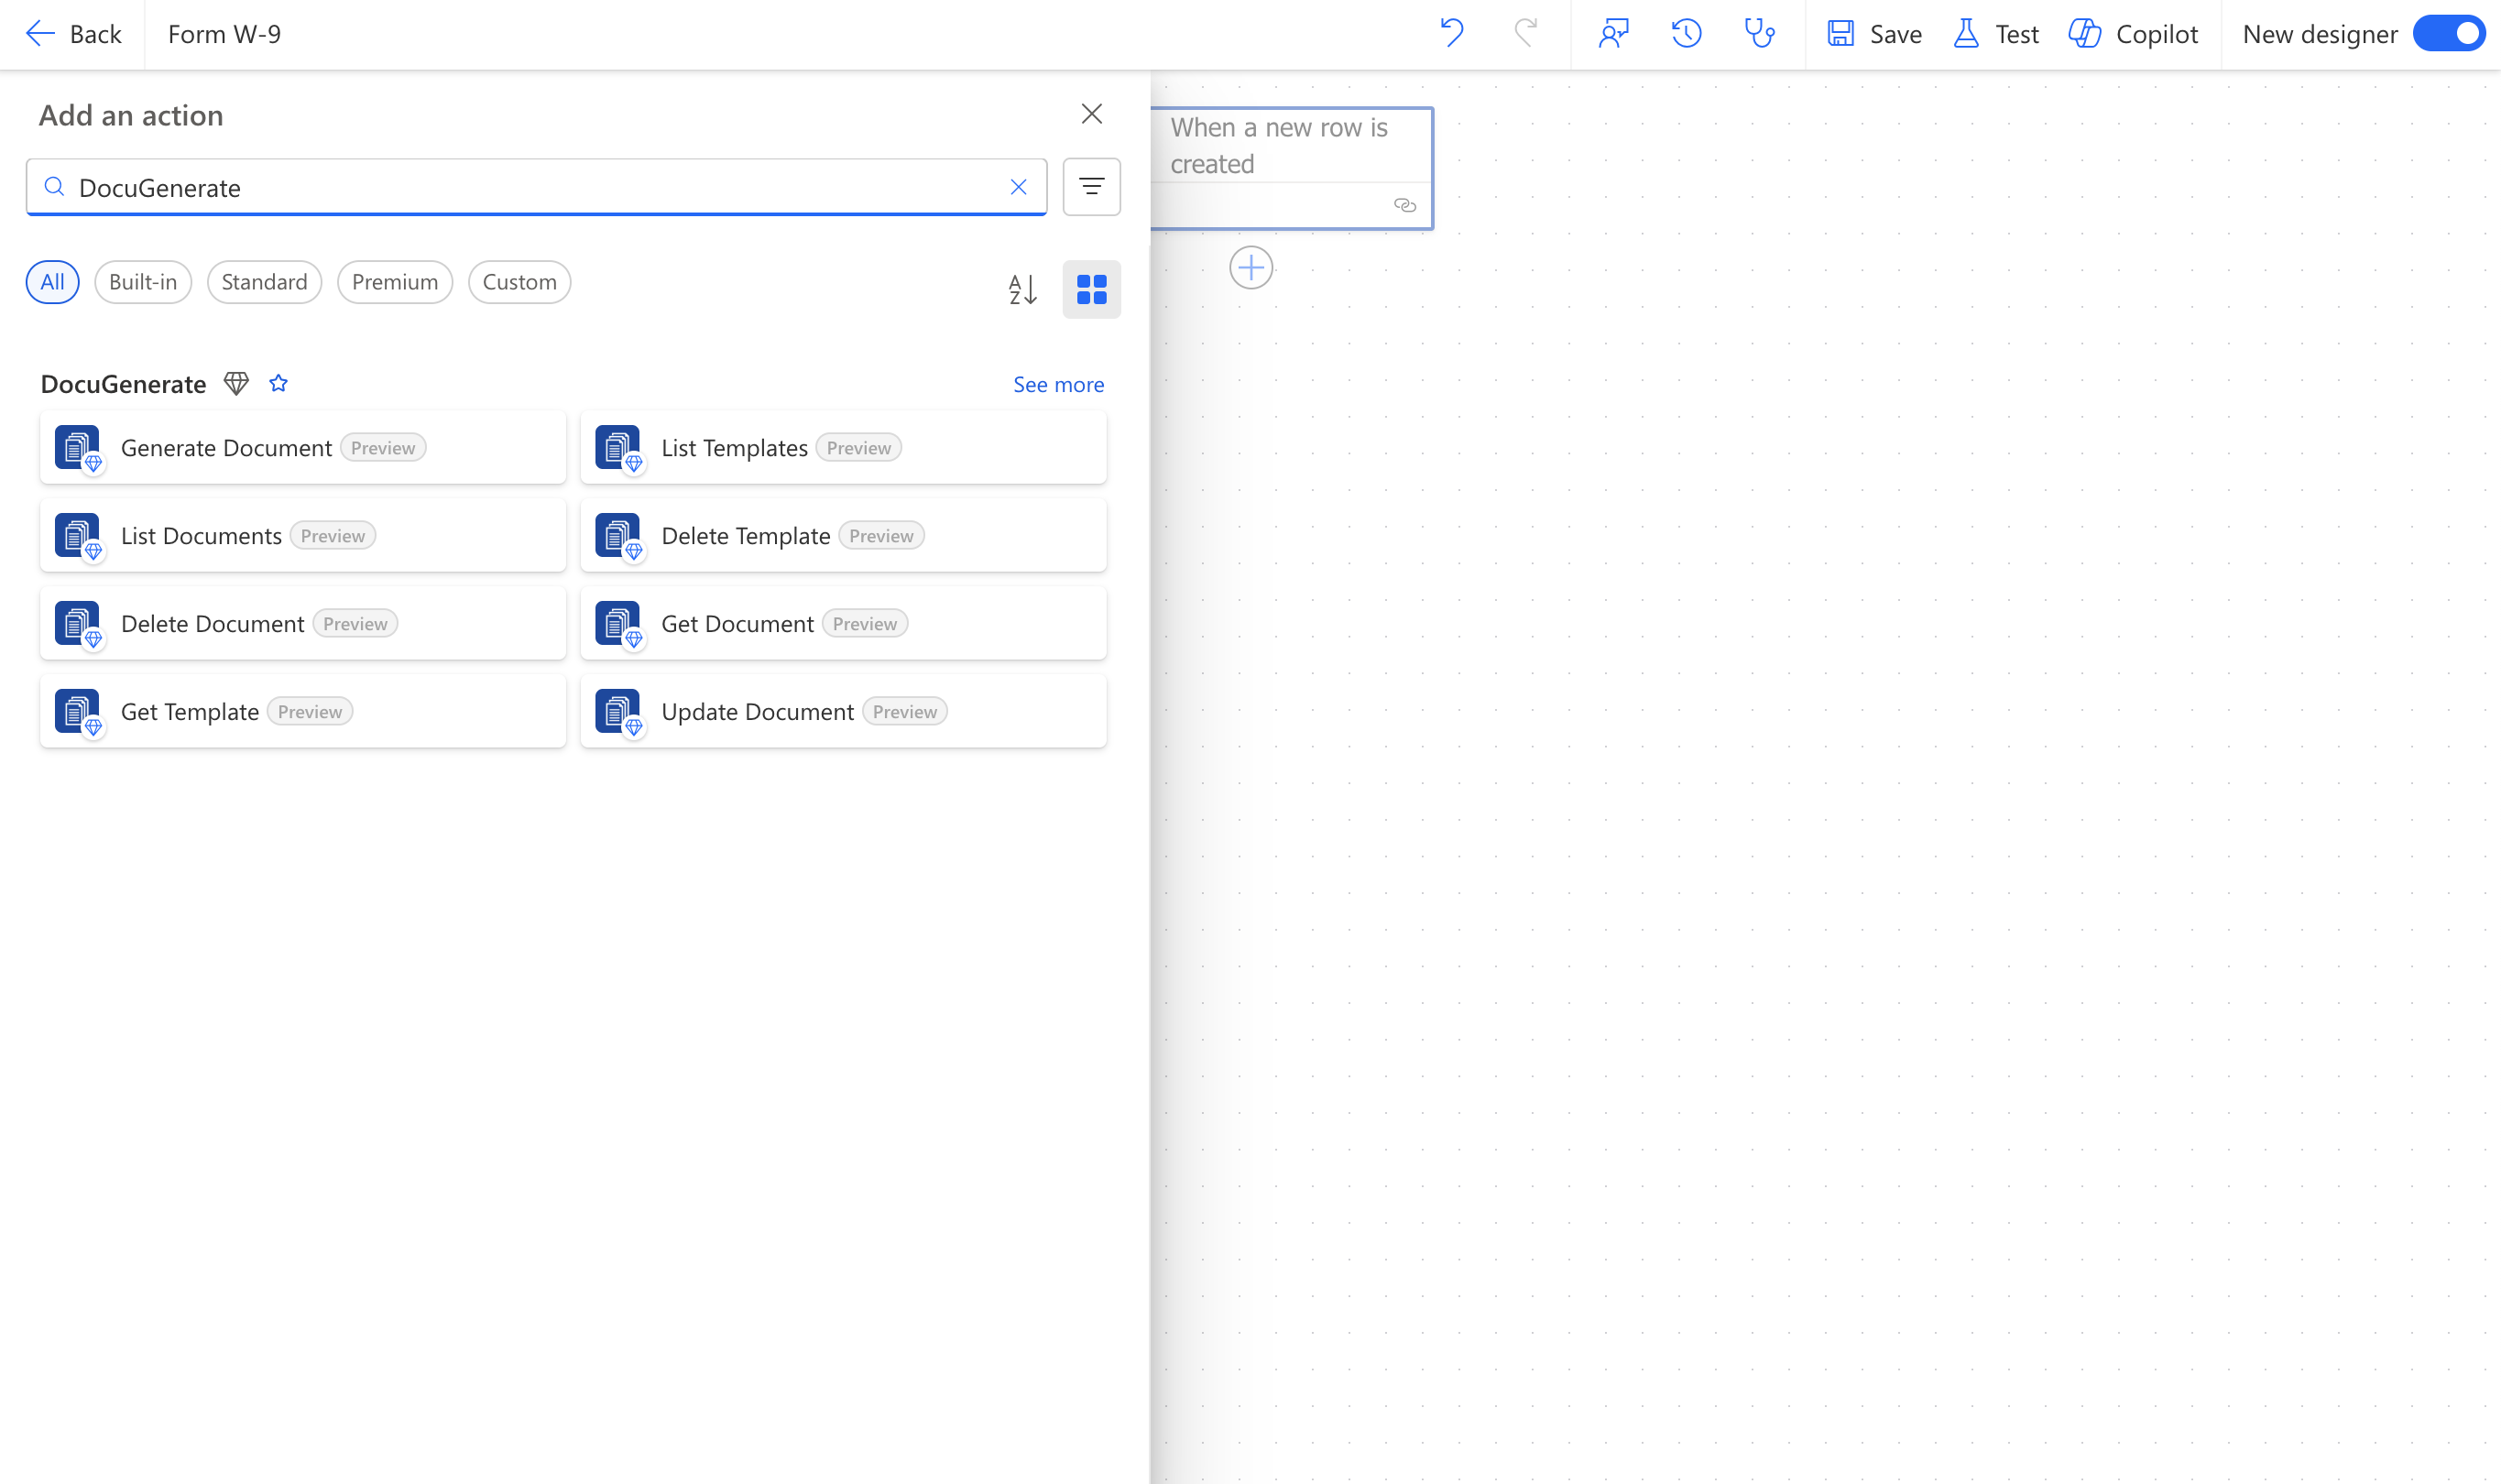The height and width of the screenshot is (1484, 2501).
Task: Close the Add an action panel
Action: tap(1091, 114)
